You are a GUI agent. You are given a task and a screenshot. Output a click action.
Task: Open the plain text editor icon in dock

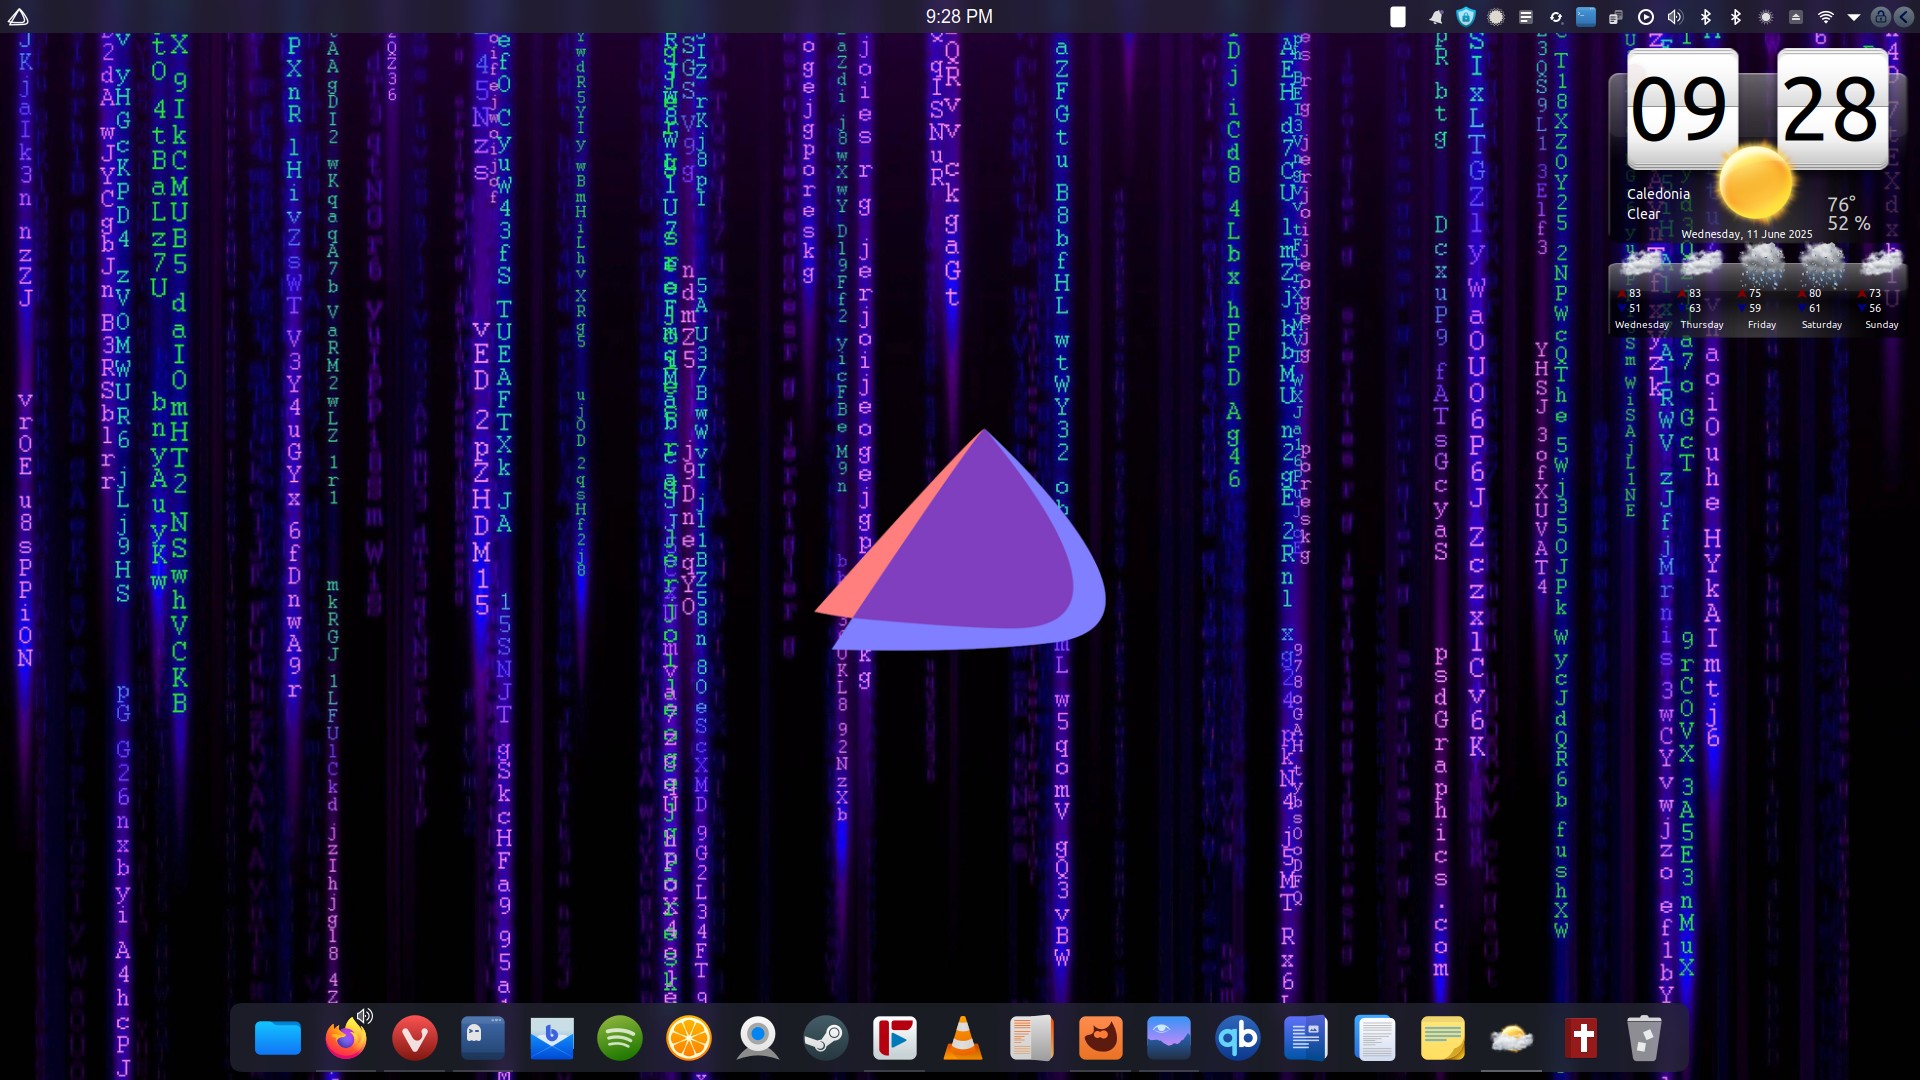[1375, 1038]
